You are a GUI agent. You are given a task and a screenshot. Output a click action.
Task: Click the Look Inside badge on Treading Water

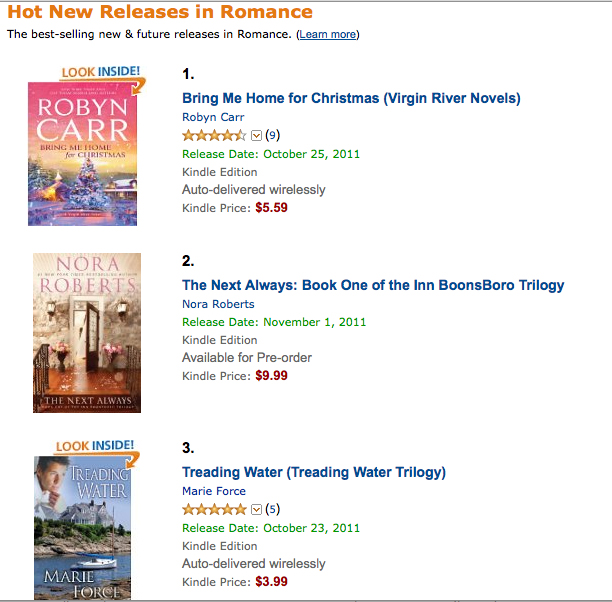[x=100, y=446]
